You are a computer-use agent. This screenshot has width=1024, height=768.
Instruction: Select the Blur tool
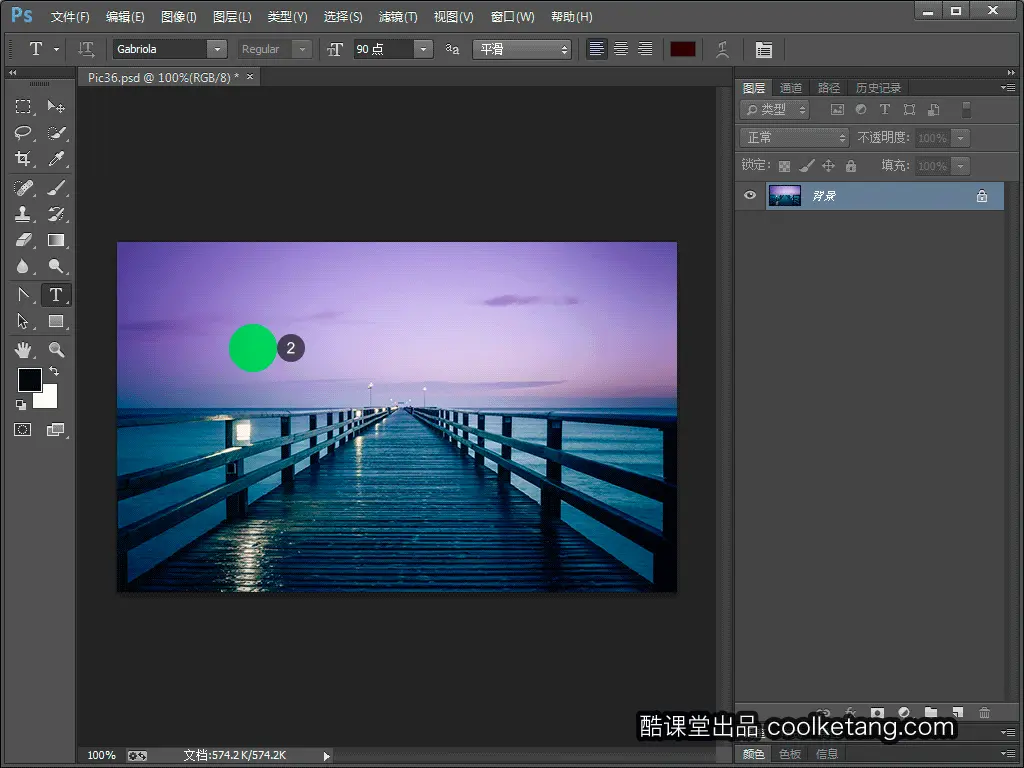24,266
